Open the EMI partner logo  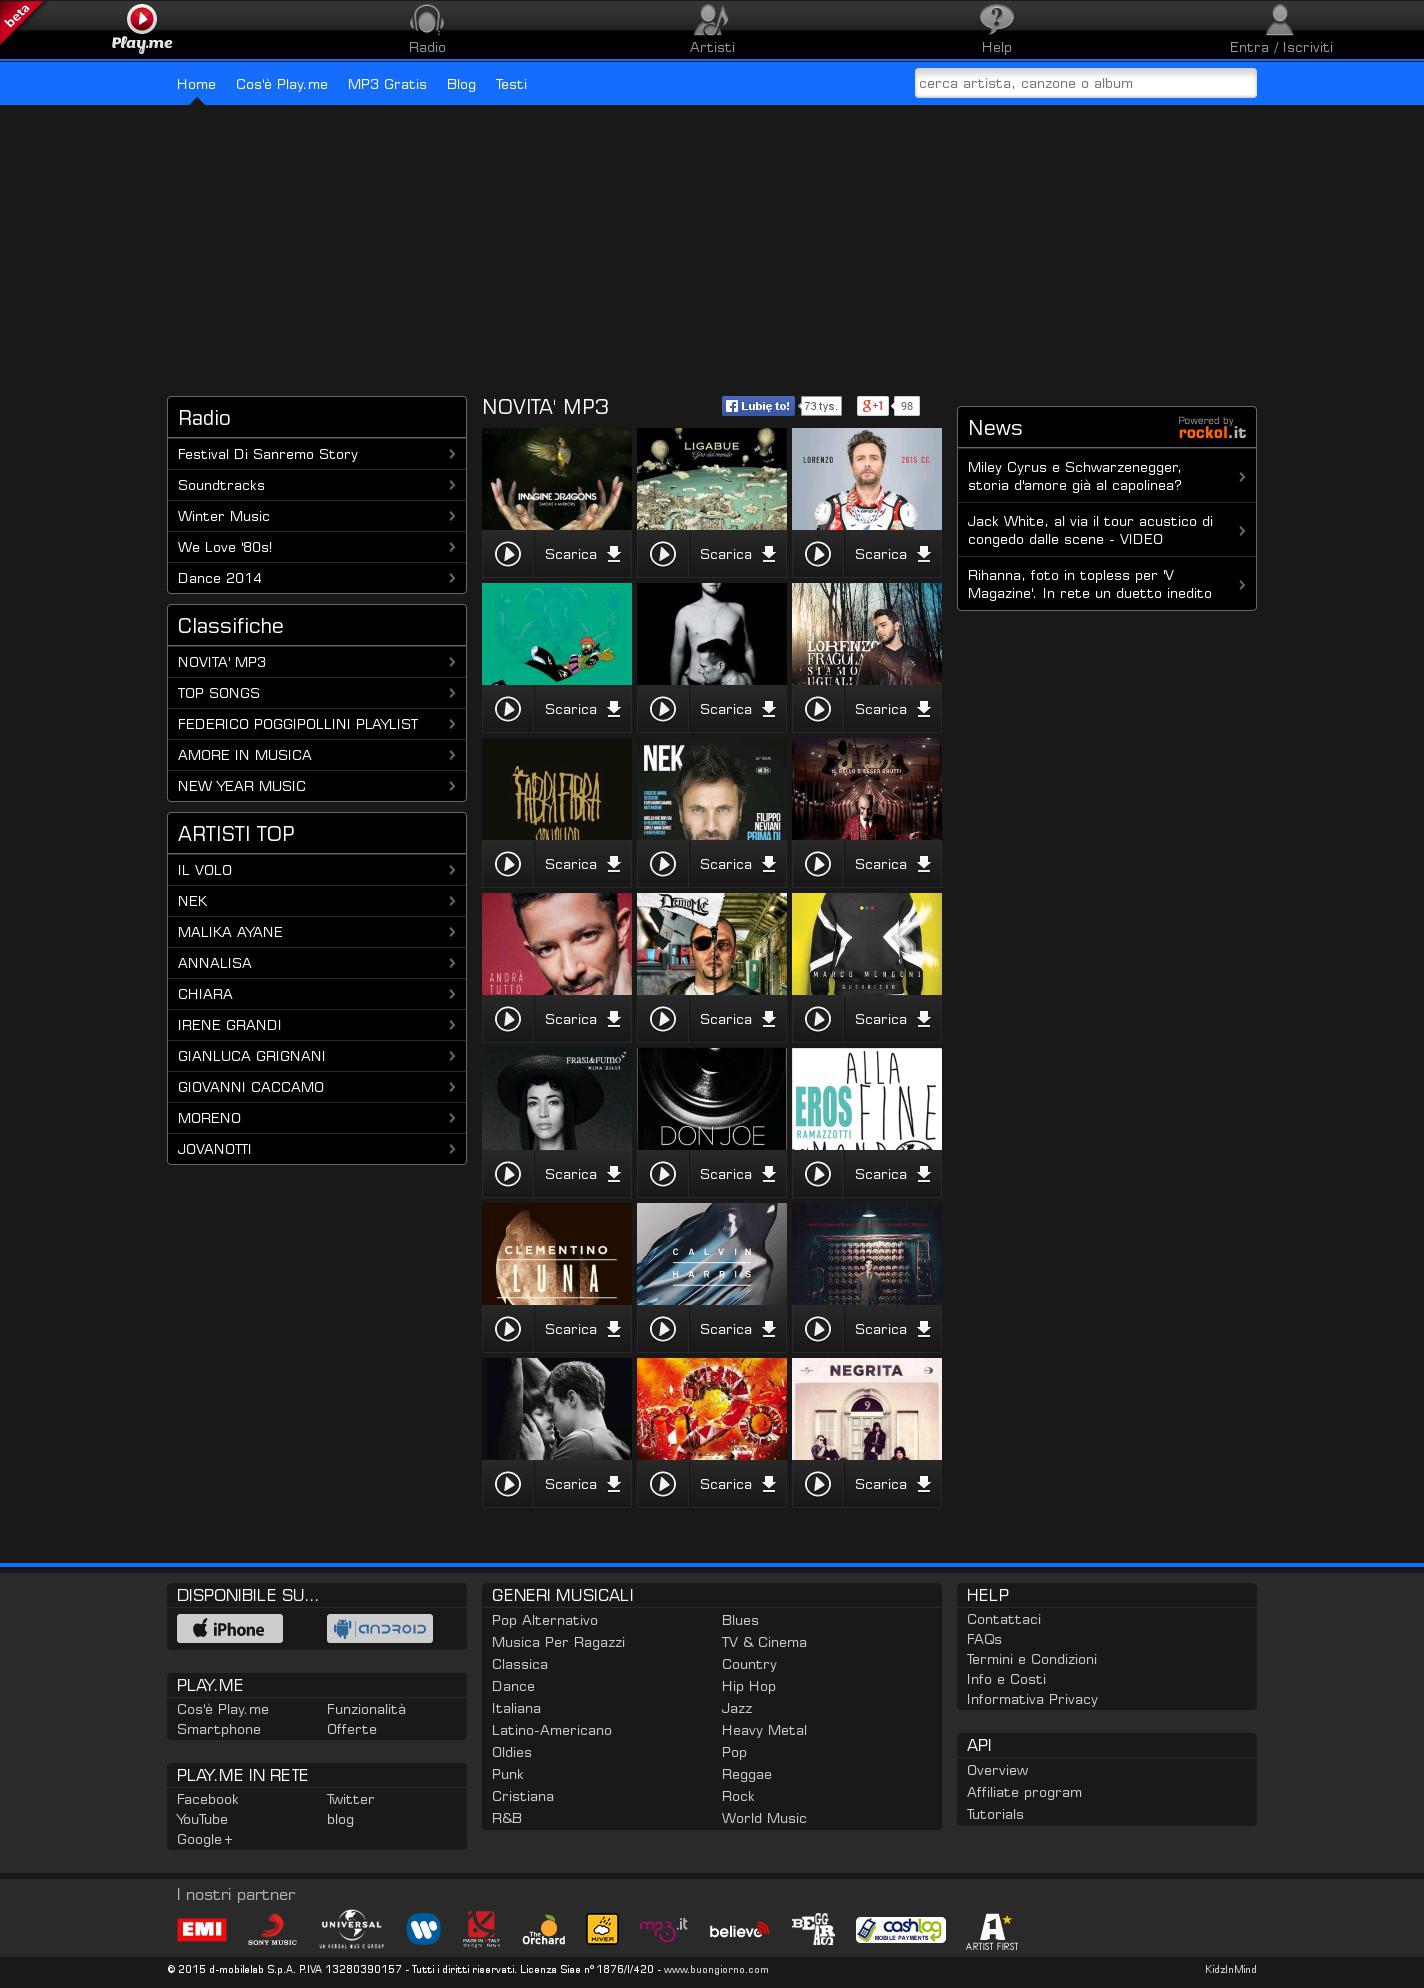[x=202, y=1930]
